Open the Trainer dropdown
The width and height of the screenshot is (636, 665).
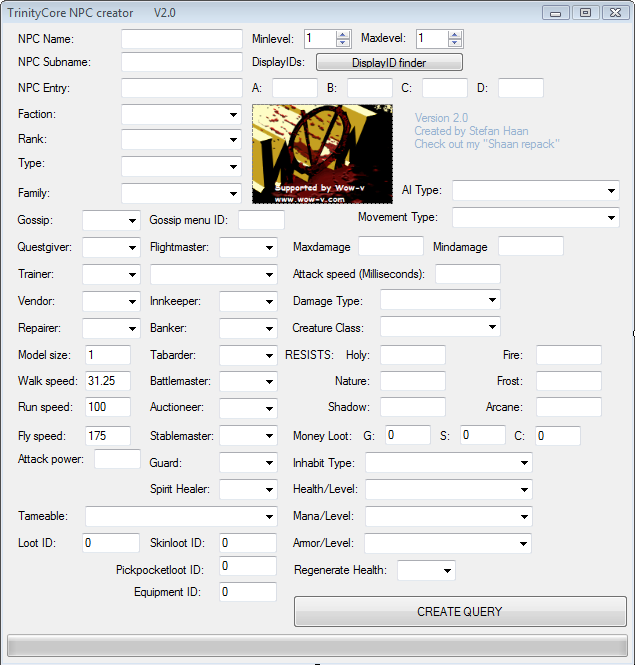click(x=111, y=274)
